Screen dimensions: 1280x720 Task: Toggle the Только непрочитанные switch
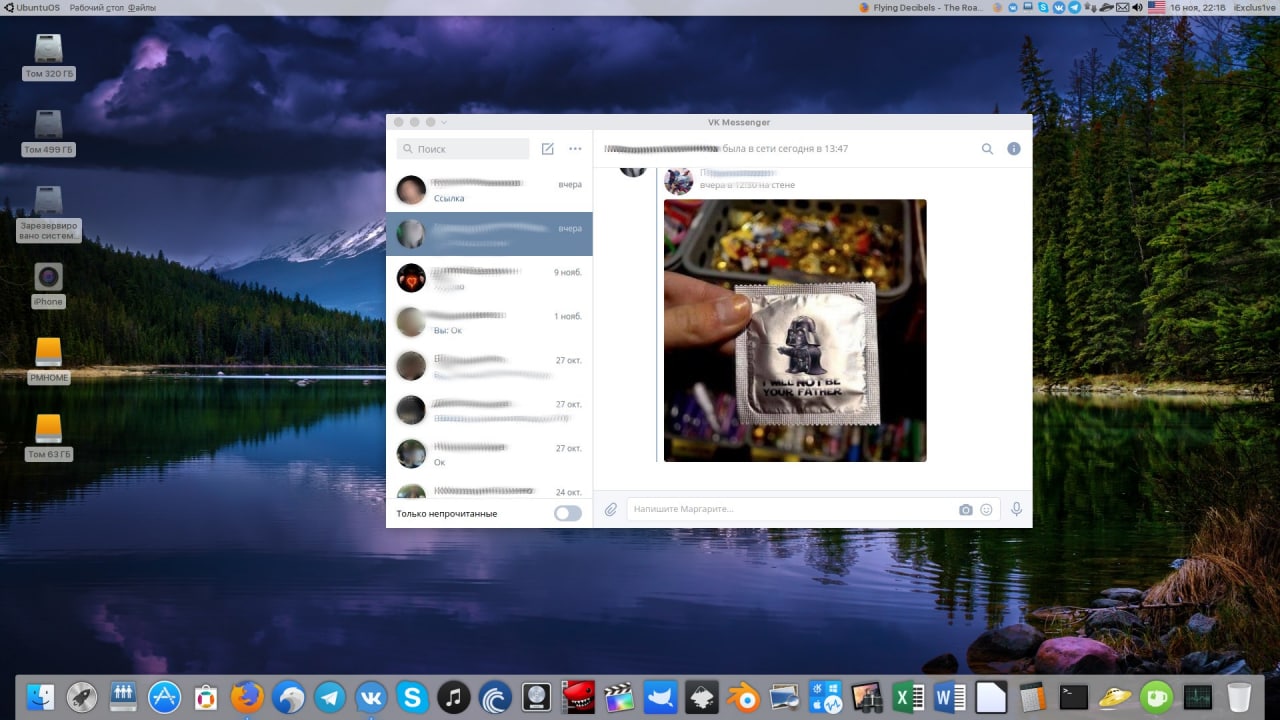point(568,513)
